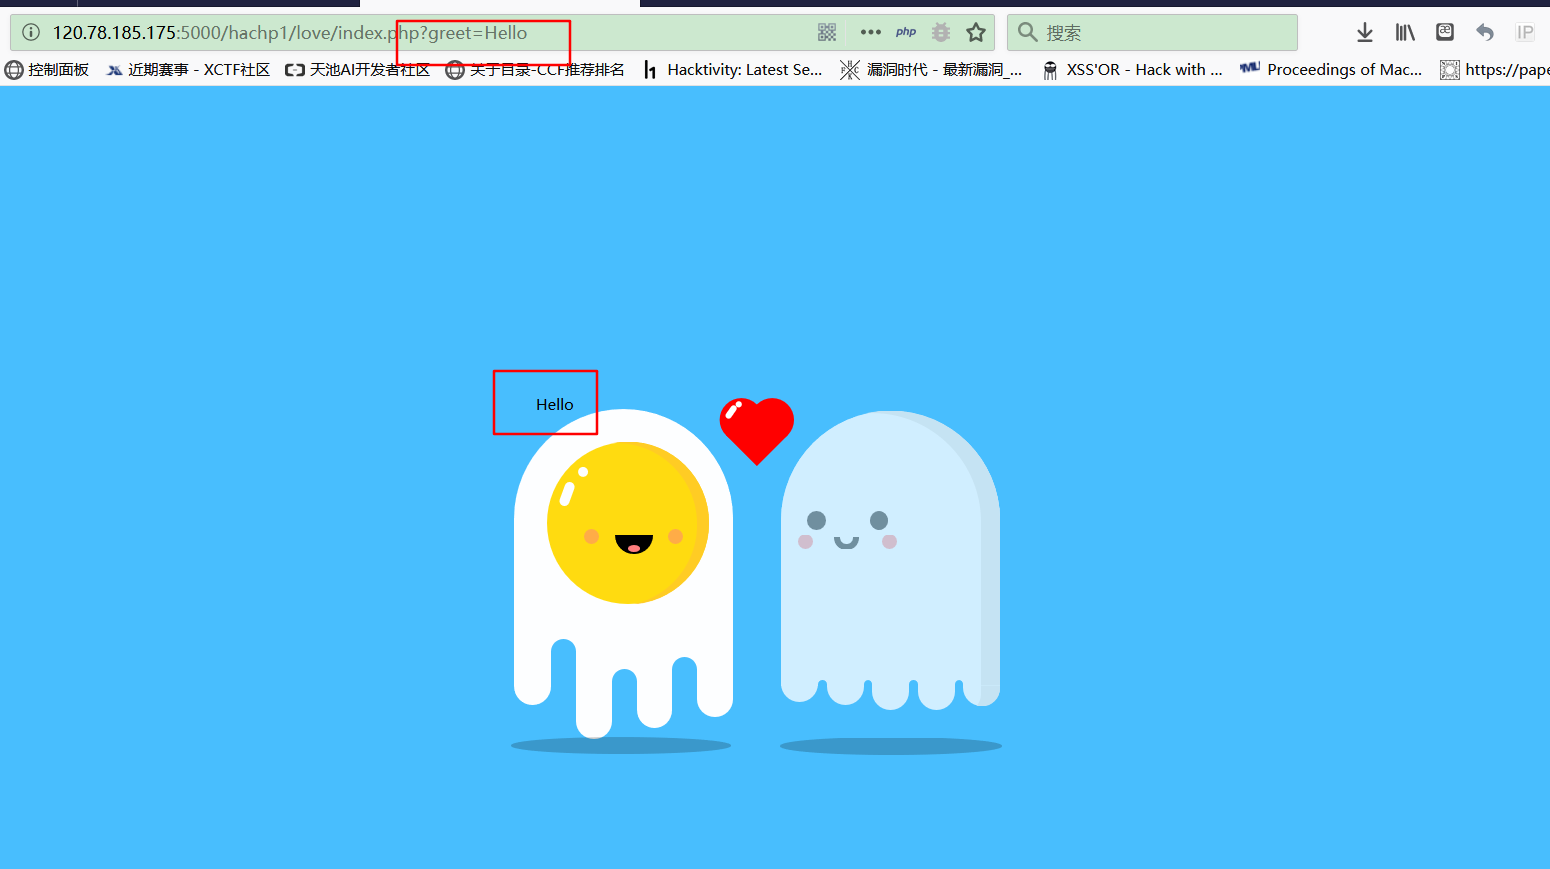Click the æ encoding extension icon
The height and width of the screenshot is (869, 1550).
[1445, 33]
